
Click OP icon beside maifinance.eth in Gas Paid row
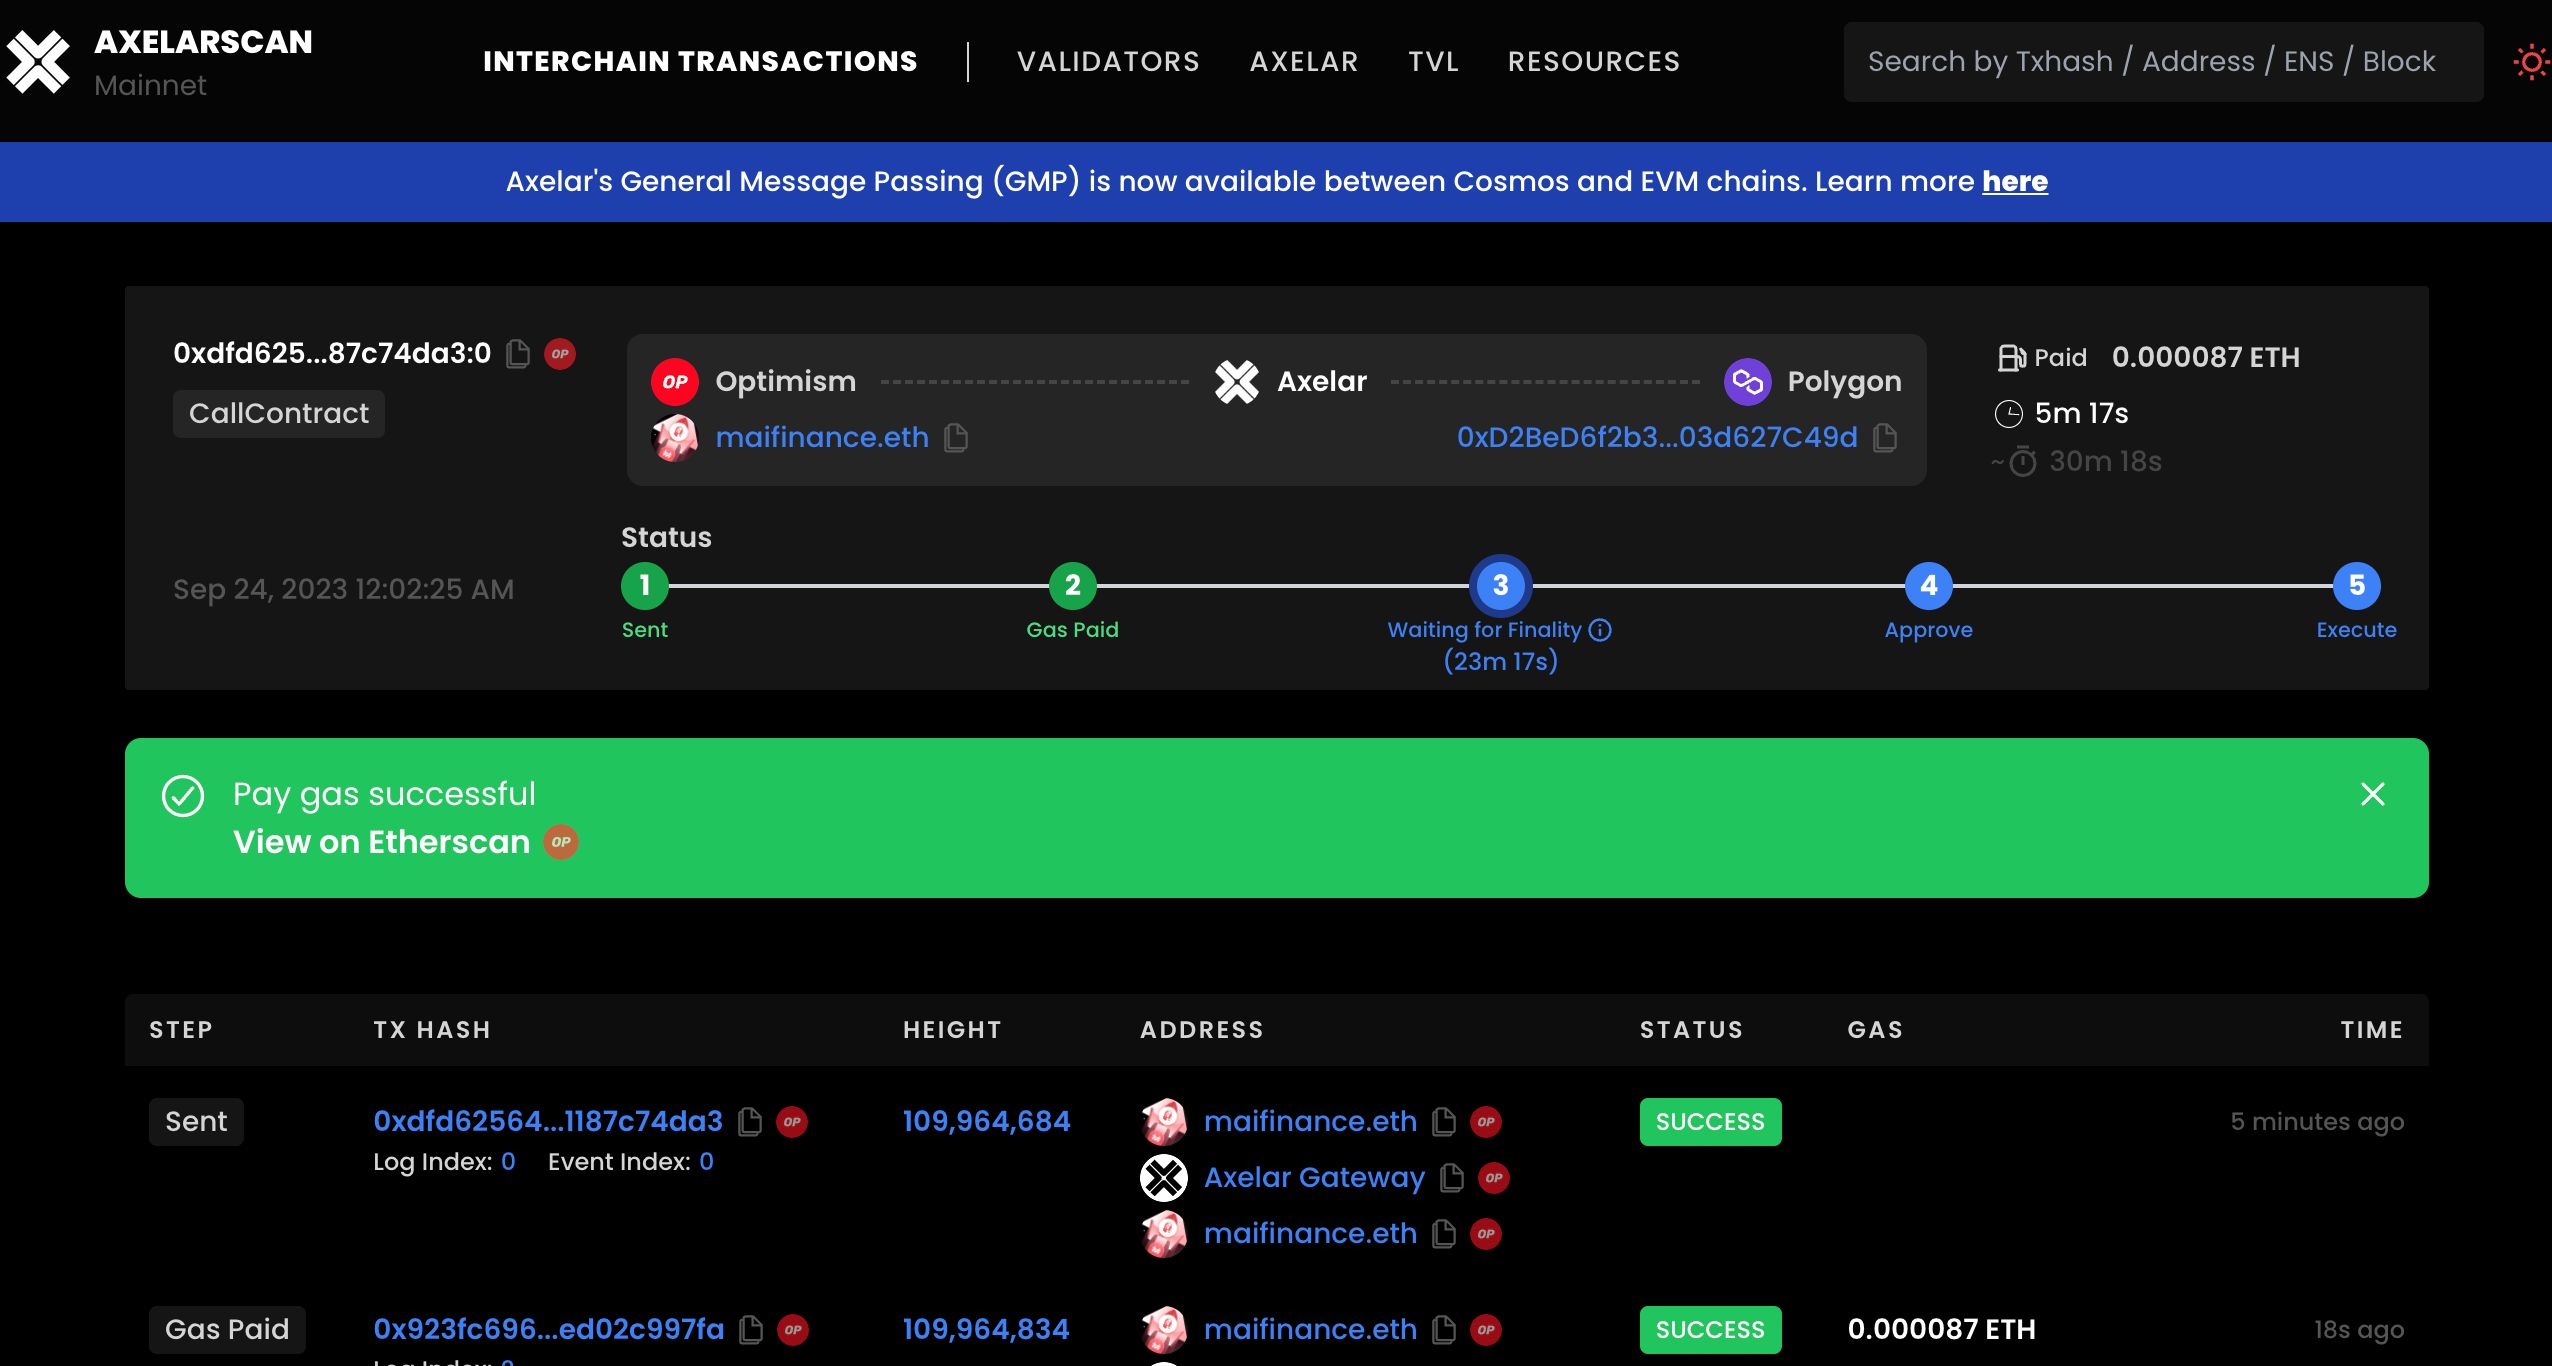pos(1486,1330)
